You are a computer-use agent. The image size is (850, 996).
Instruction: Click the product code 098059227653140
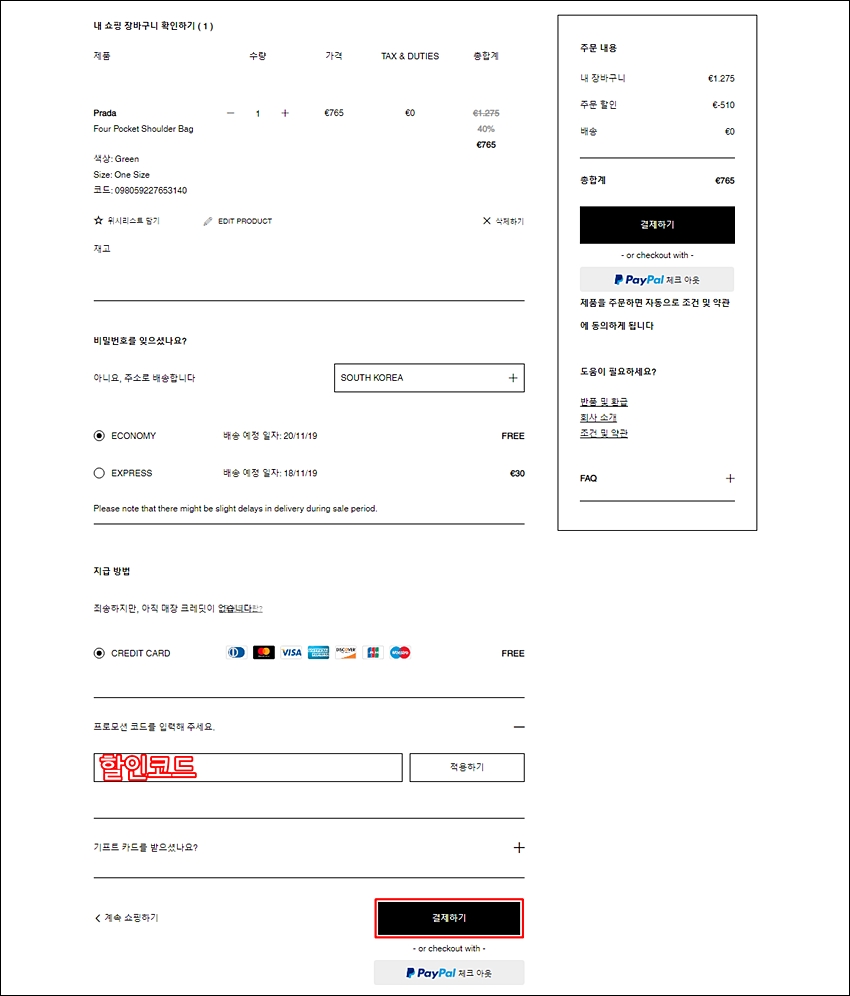point(151,191)
